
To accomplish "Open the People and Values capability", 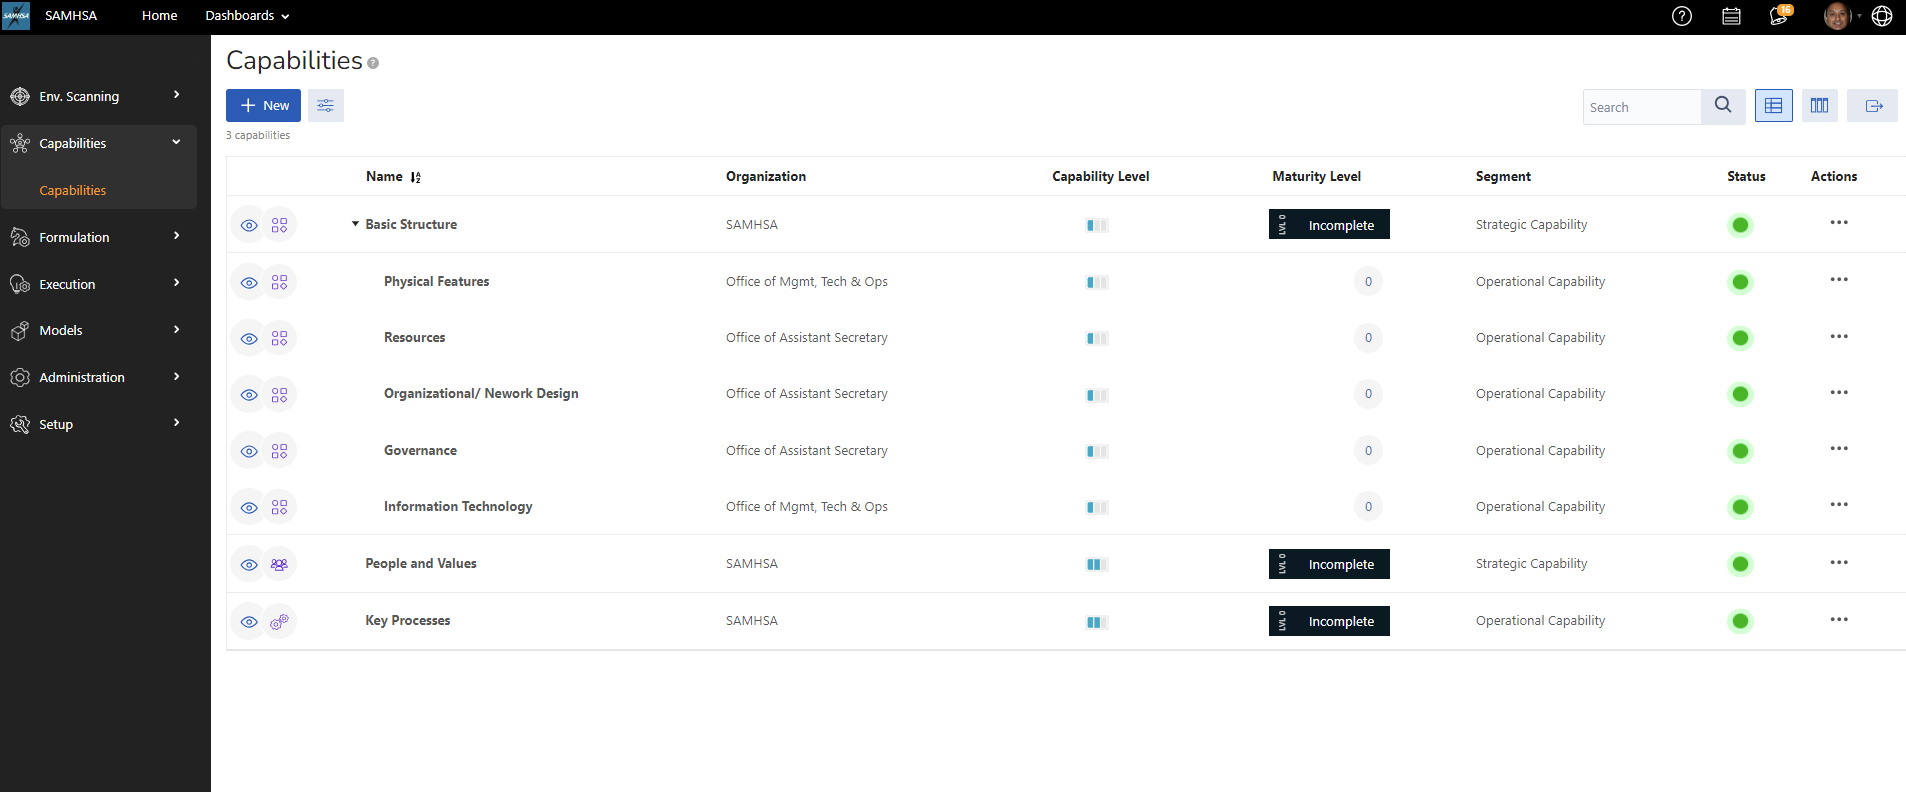I will [421, 563].
